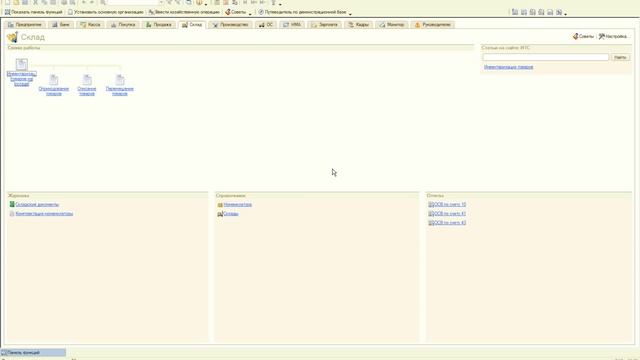
Task: Click Показать панель функций toolbar button
Action: (33, 12)
